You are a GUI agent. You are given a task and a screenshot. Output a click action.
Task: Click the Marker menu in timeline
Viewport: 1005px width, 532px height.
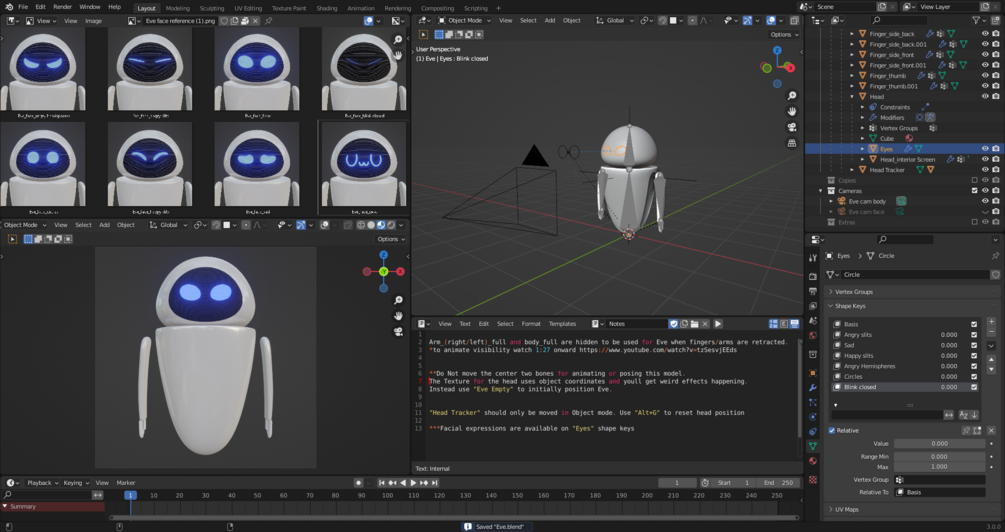click(x=126, y=483)
